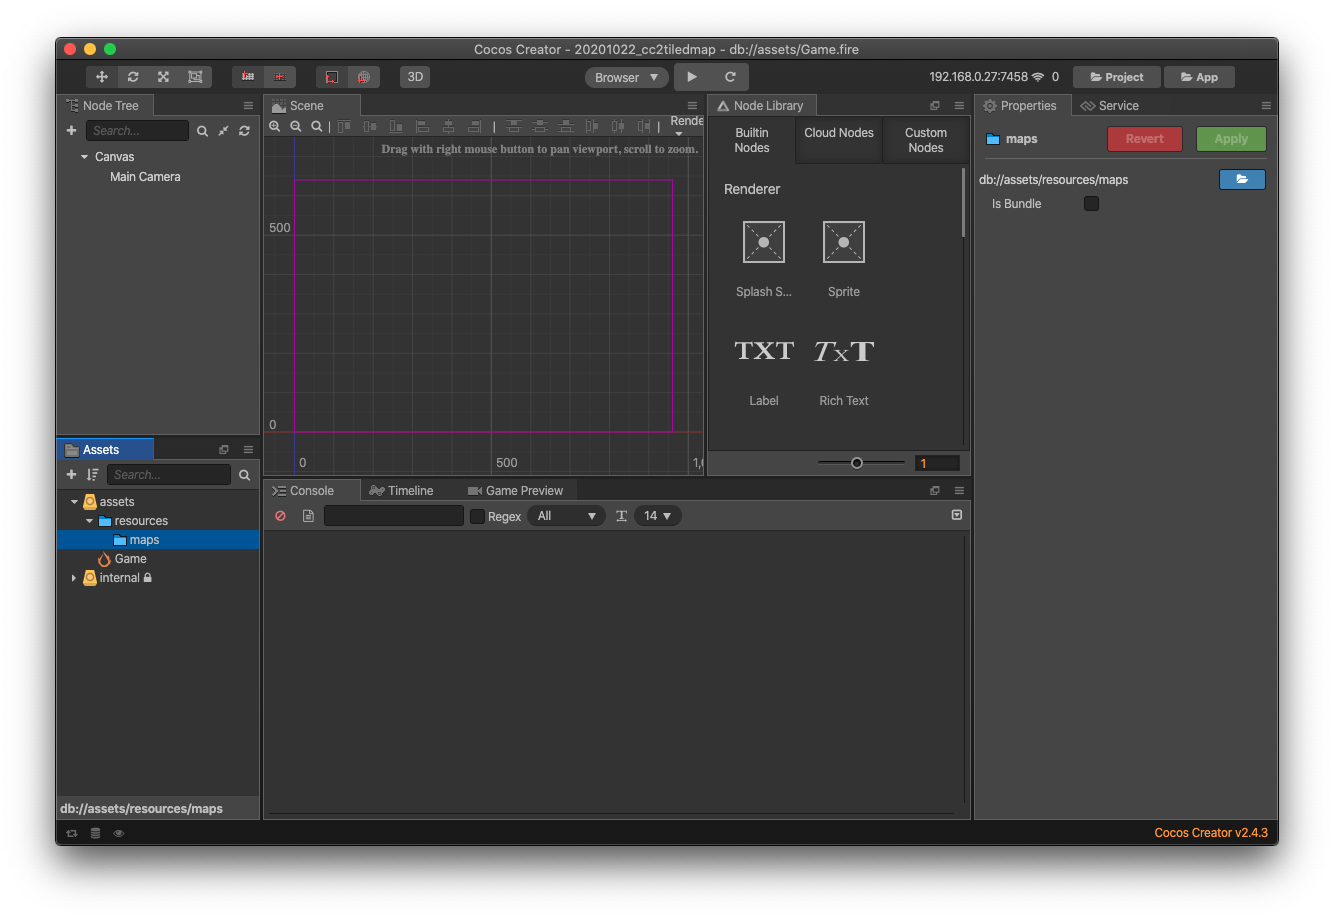Pop out the Node Library panel
The height and width of the screenshot is (919, 1334).
point(935,106)
